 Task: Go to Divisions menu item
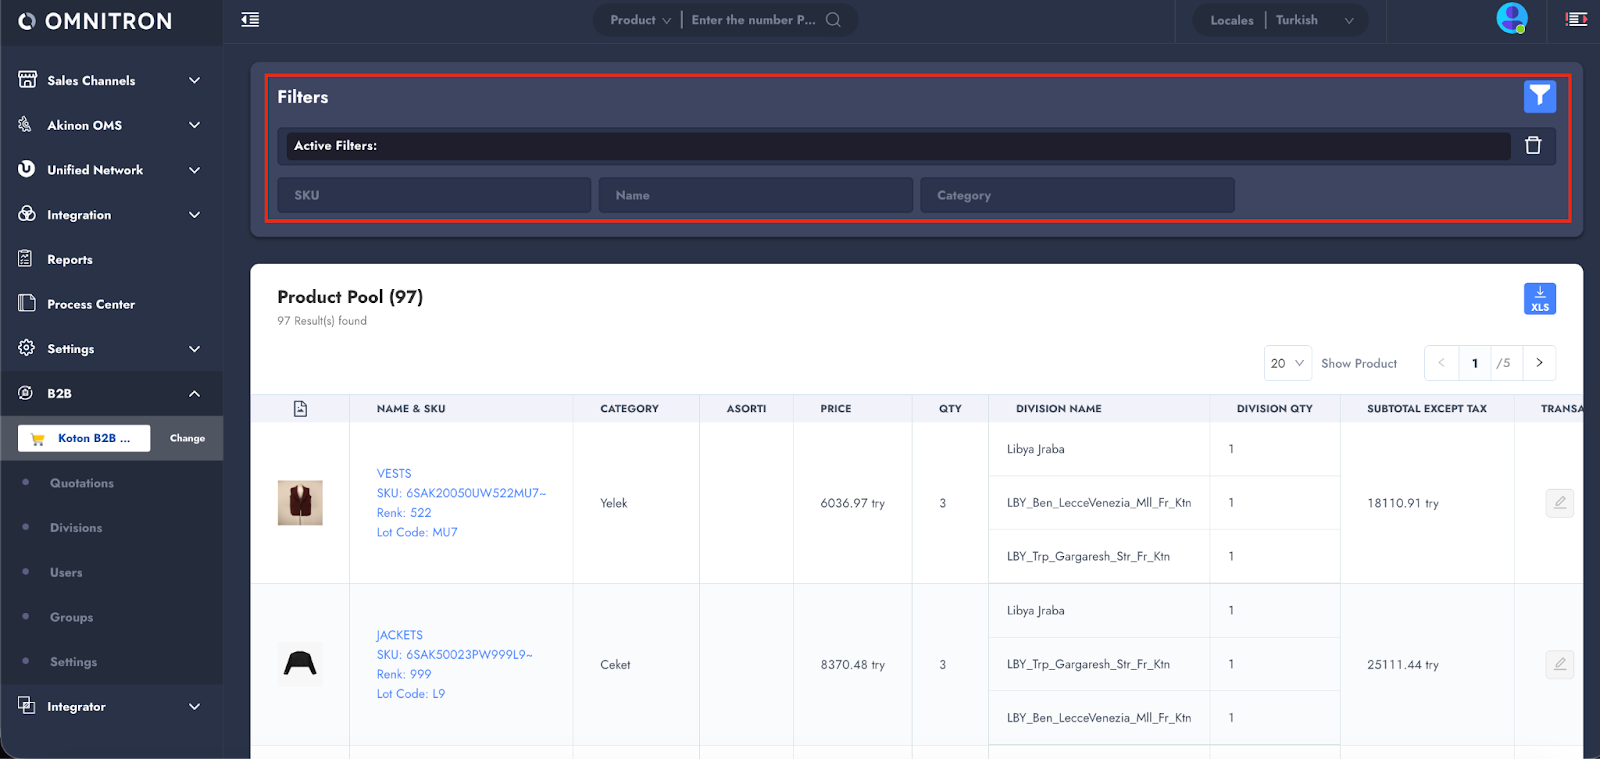point(76,528)
